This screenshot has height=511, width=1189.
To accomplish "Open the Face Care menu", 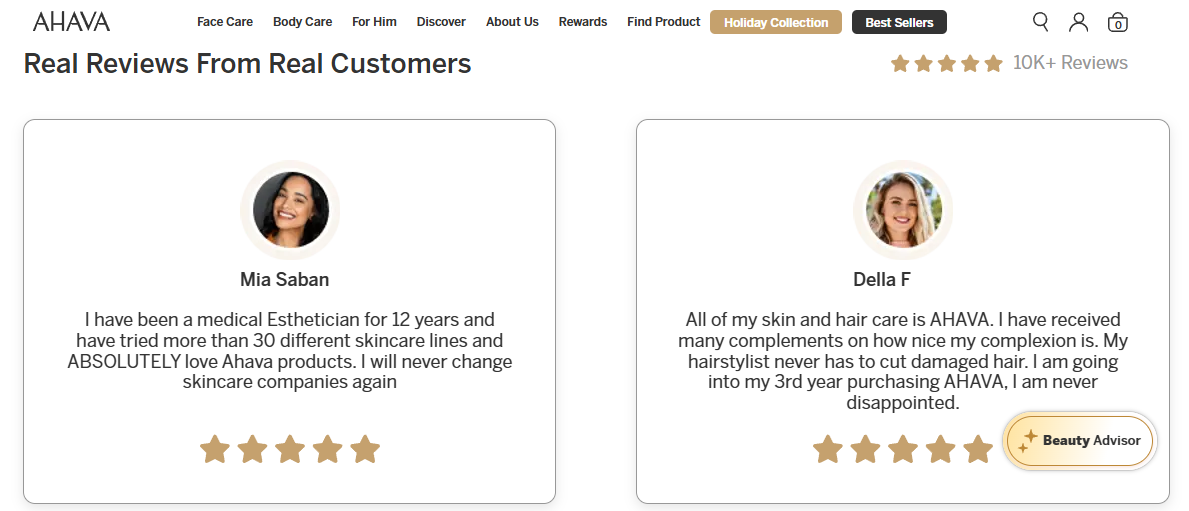I will click(x=225, y=22).
